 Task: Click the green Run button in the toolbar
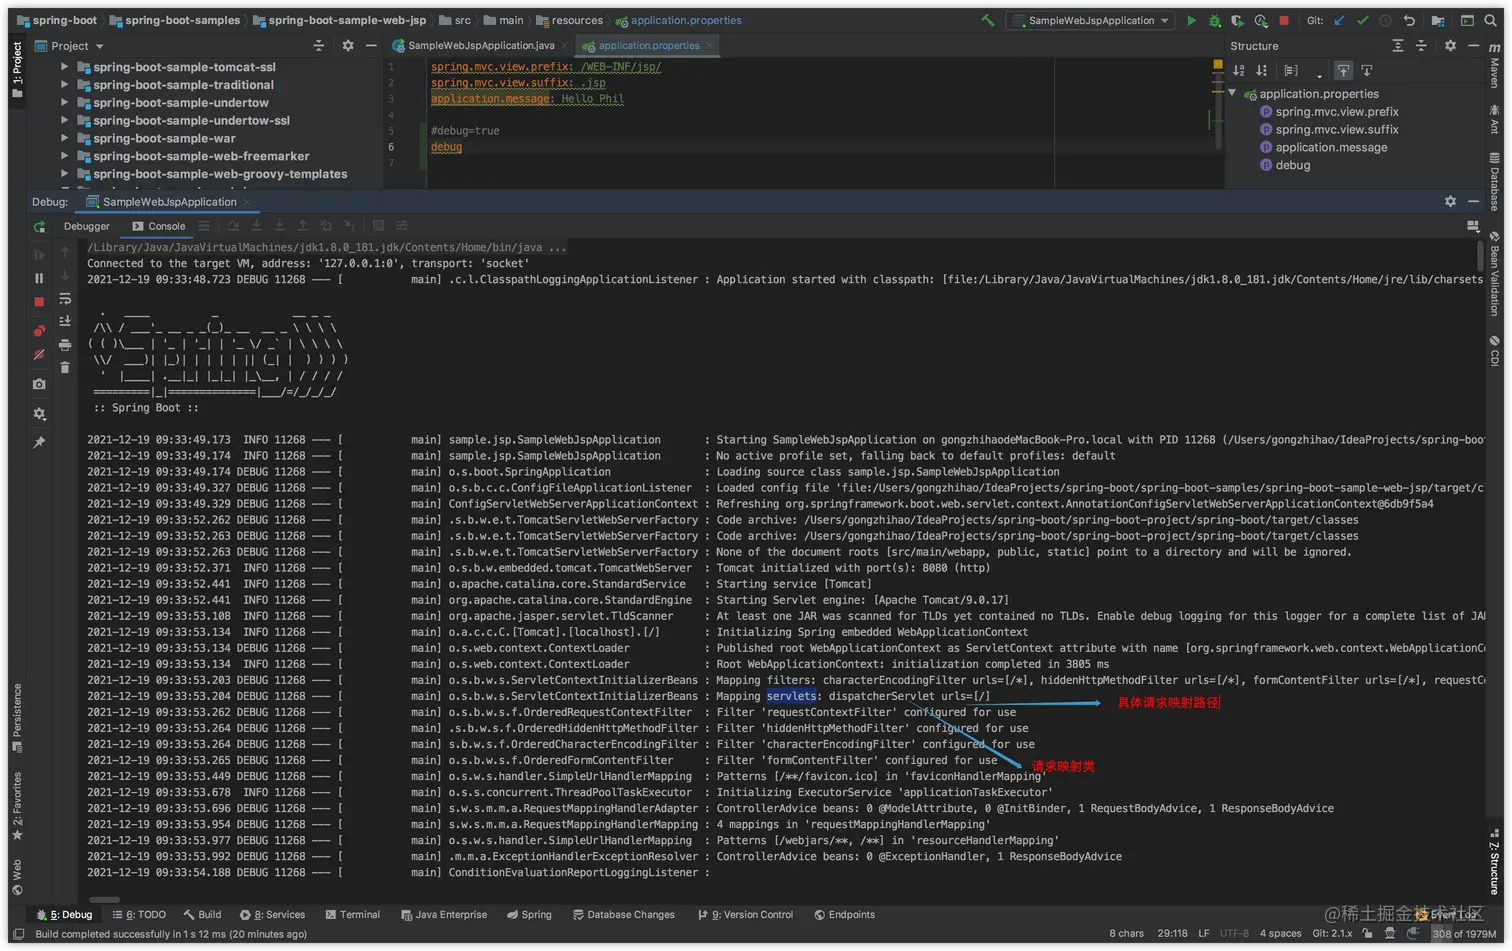1191,20
